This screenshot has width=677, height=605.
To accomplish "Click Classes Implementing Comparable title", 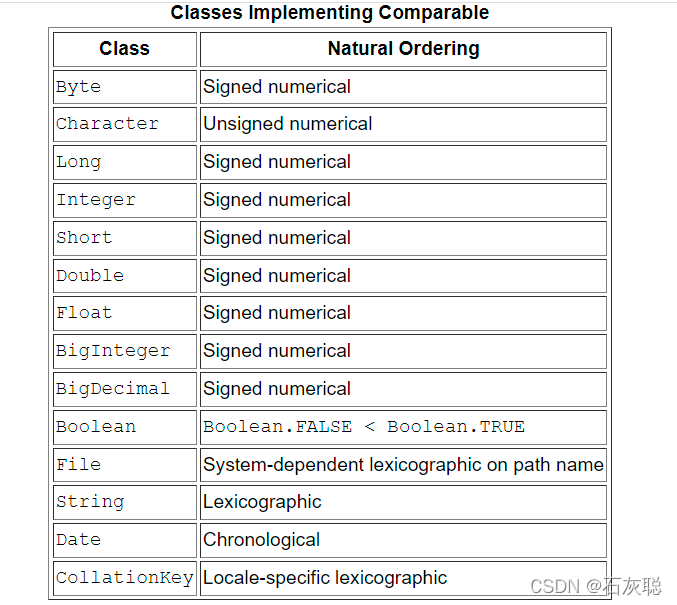I will point(330,13).
